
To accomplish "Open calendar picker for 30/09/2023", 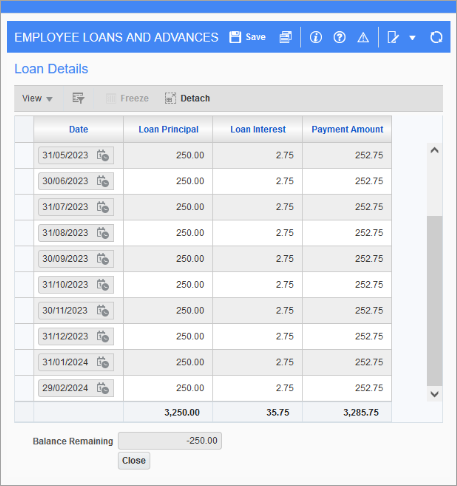I will click(103, 259).
